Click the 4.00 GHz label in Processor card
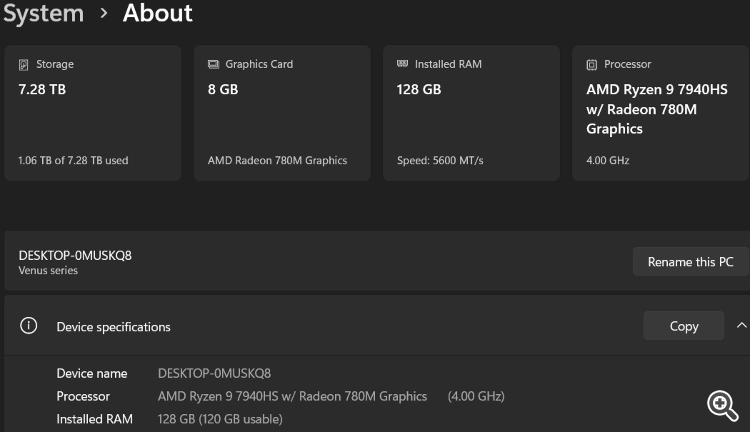This screenshot has height=432, width=750. [608, 160]
